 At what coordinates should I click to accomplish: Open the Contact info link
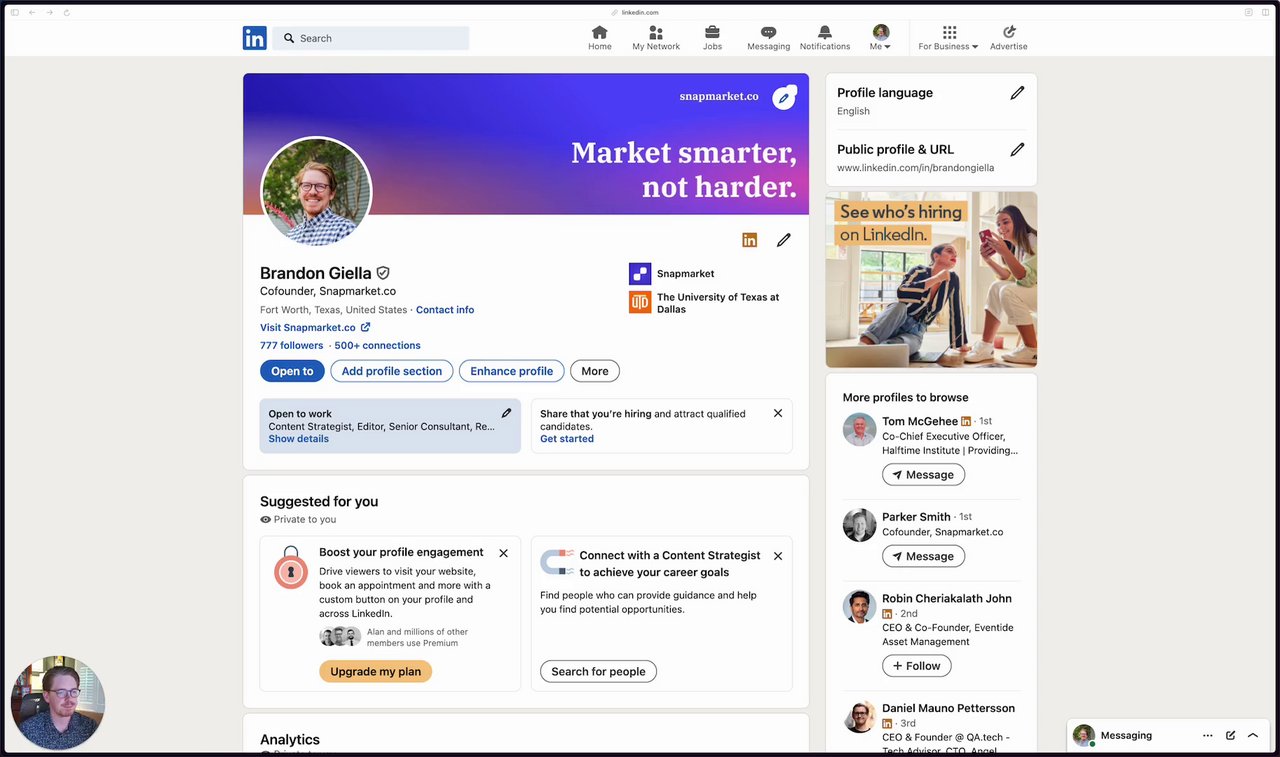(x=445, y=310)
